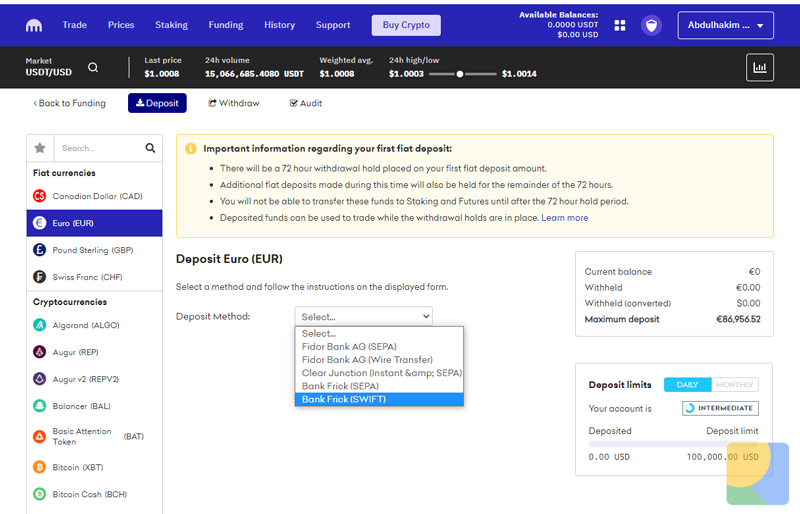Open the Staking menu
Screen dimensions: 800x514
click(x=171, y=25)
